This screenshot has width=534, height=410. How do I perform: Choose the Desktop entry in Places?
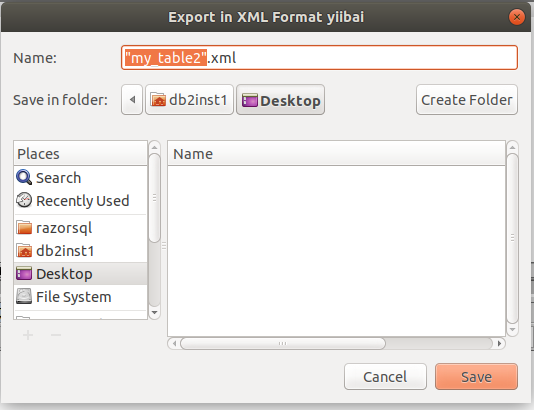[80, 274]
